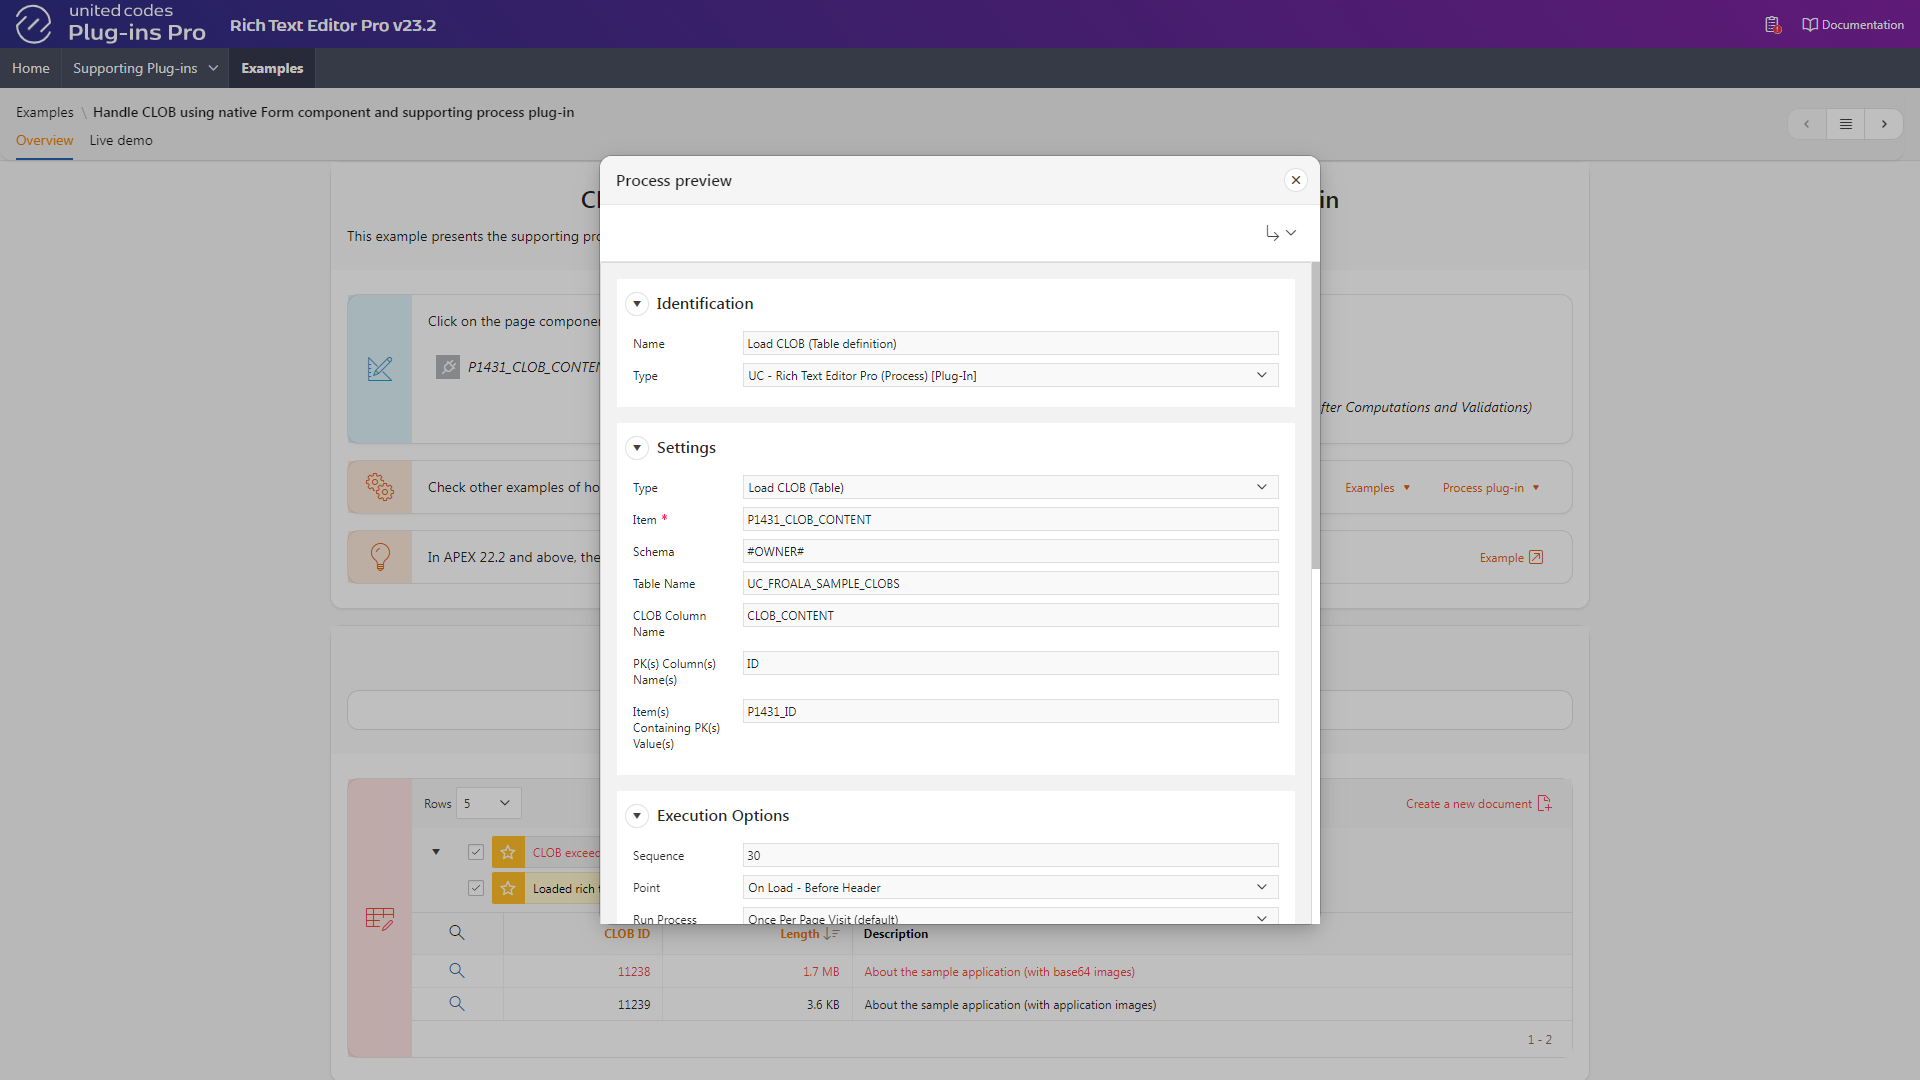Click the star icon in CLOB exceeds row
The width and height of the screenshot is (1920, 1080).
(x=508, y=852)
